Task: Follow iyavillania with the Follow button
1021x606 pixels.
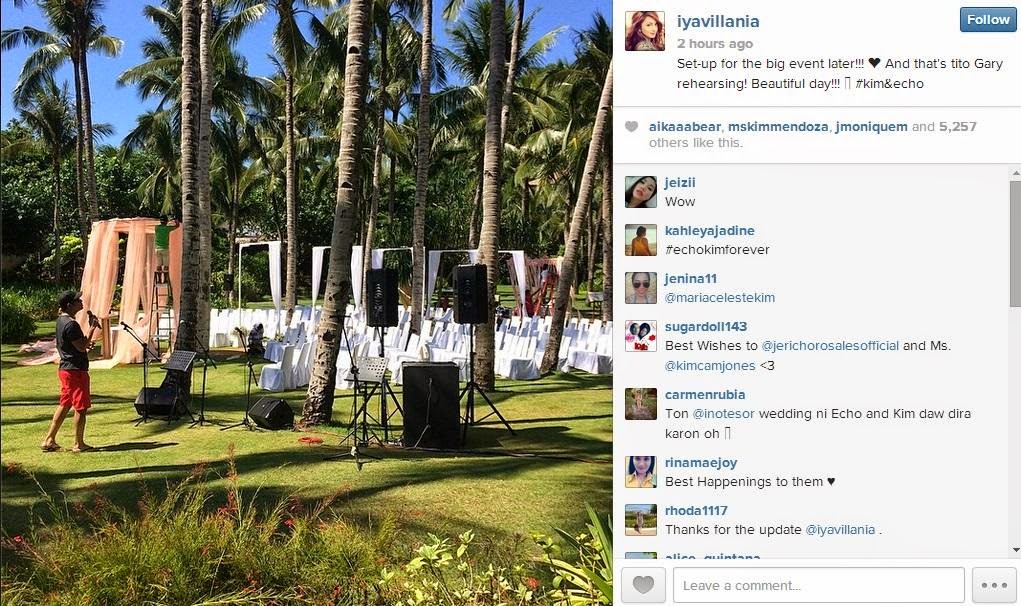Action: pos(988,20)
